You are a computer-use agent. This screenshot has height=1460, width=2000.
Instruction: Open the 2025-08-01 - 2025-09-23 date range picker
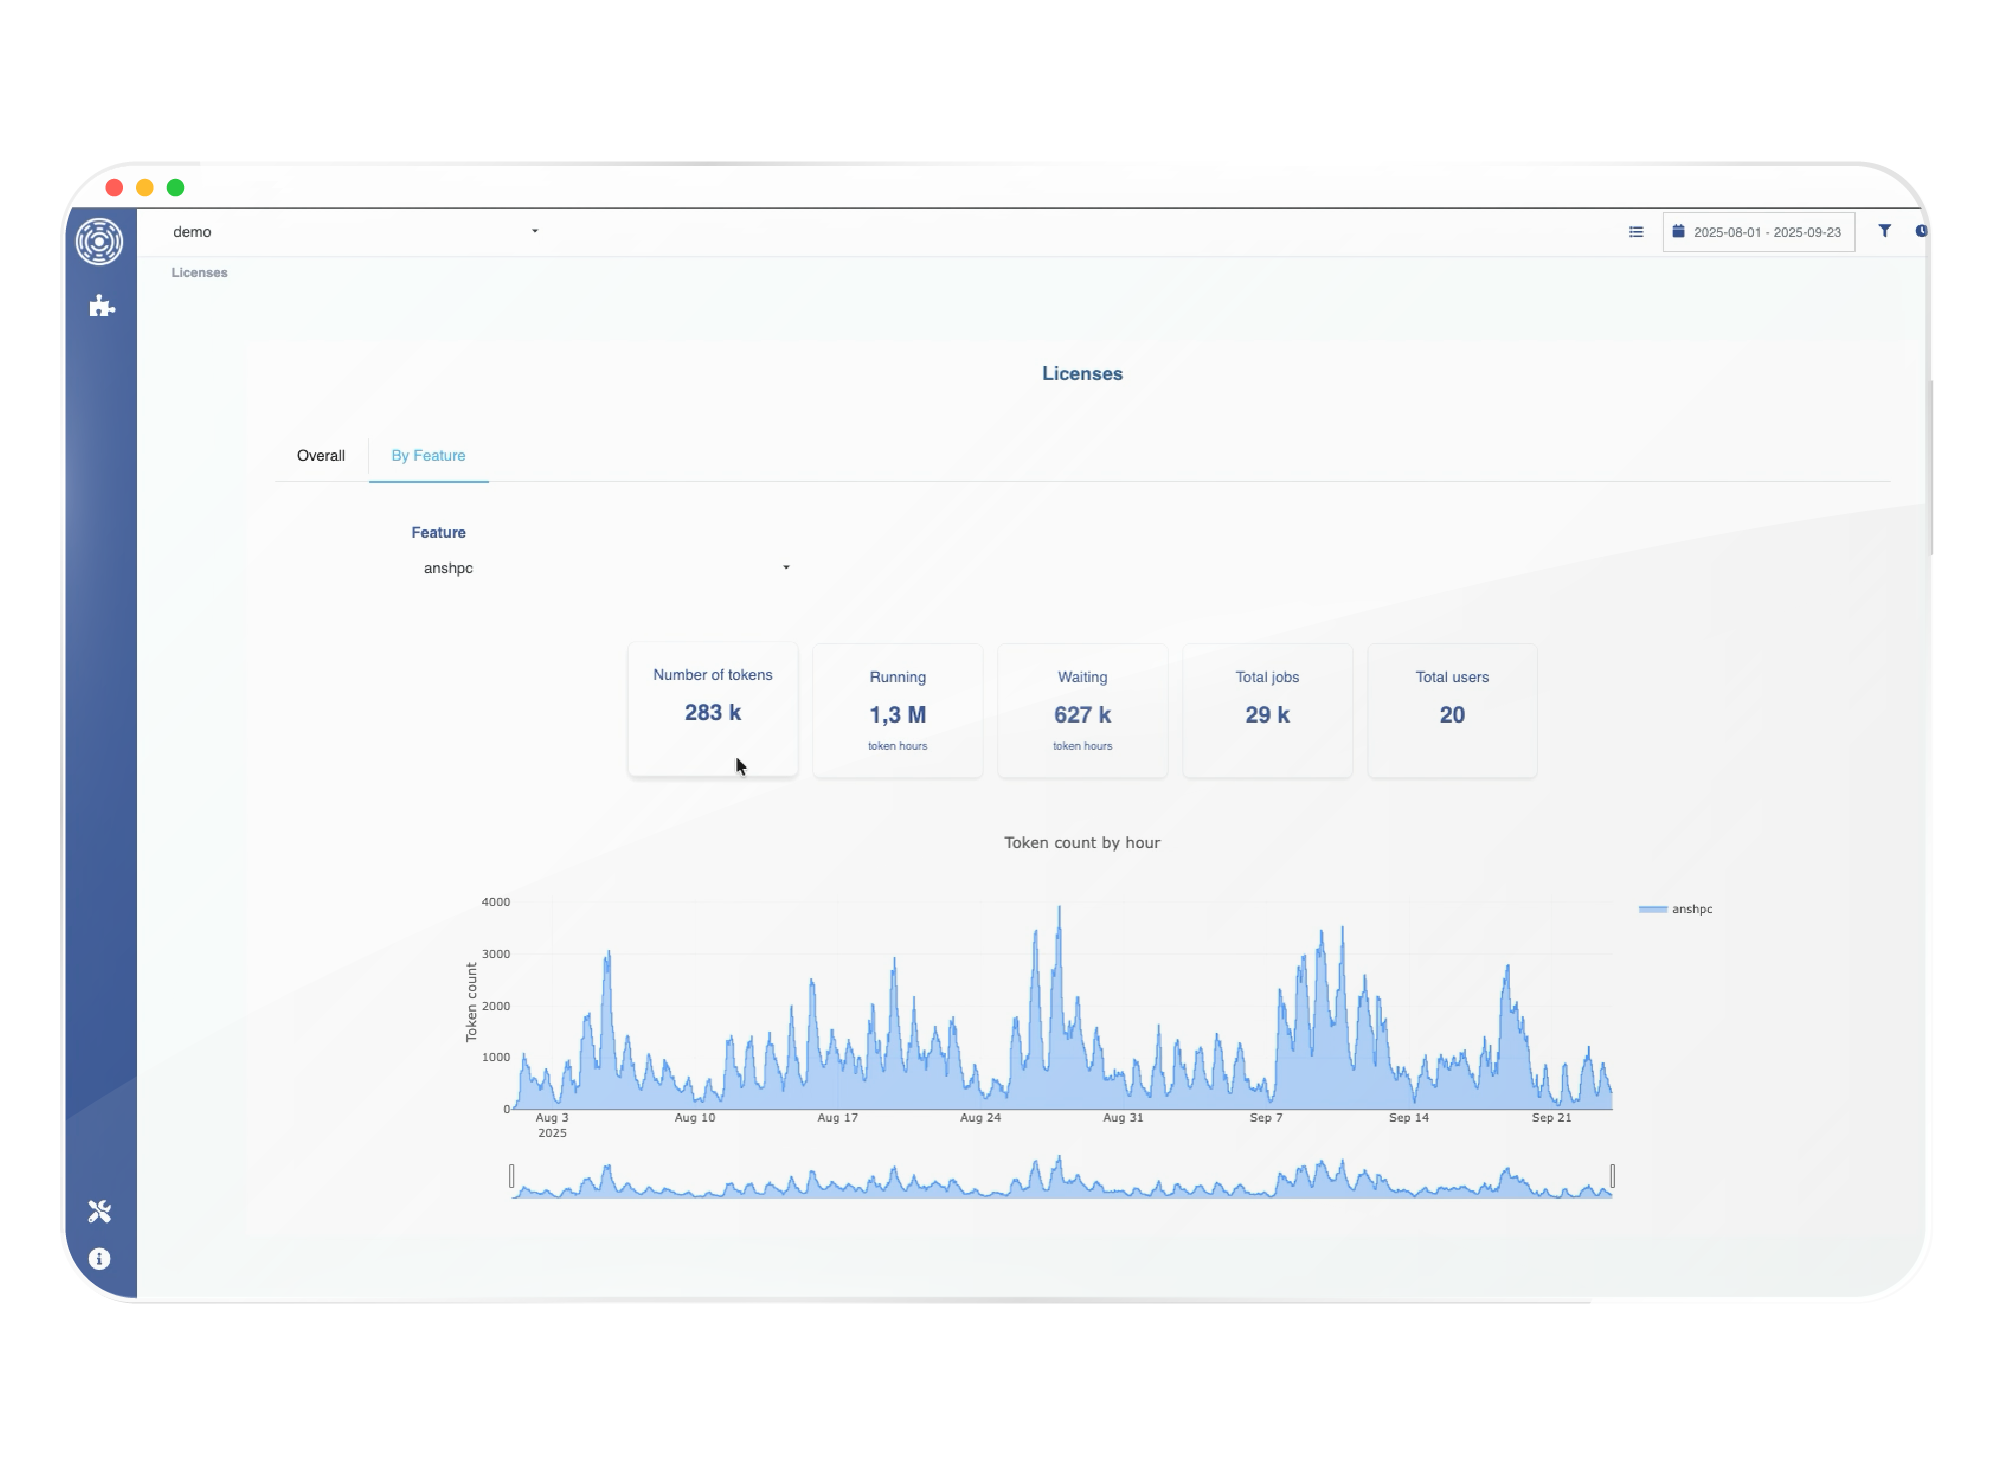pos(1766,232)
